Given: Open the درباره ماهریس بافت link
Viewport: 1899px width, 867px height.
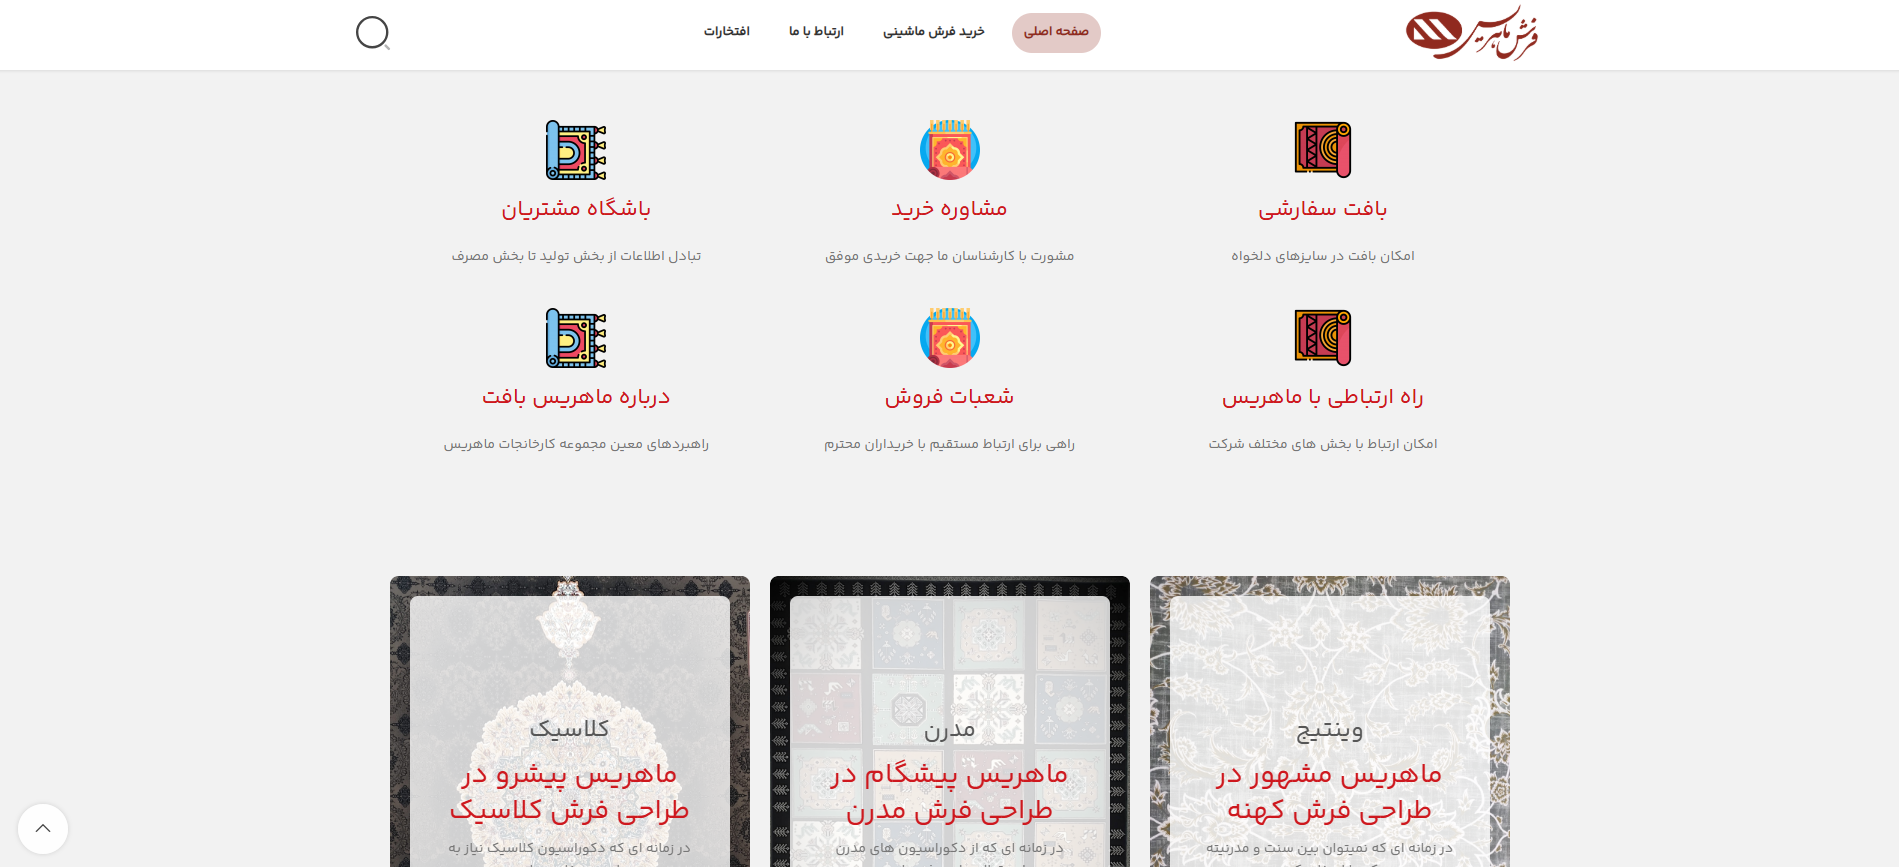Looking at the screenshot, I should click(576, 397).
